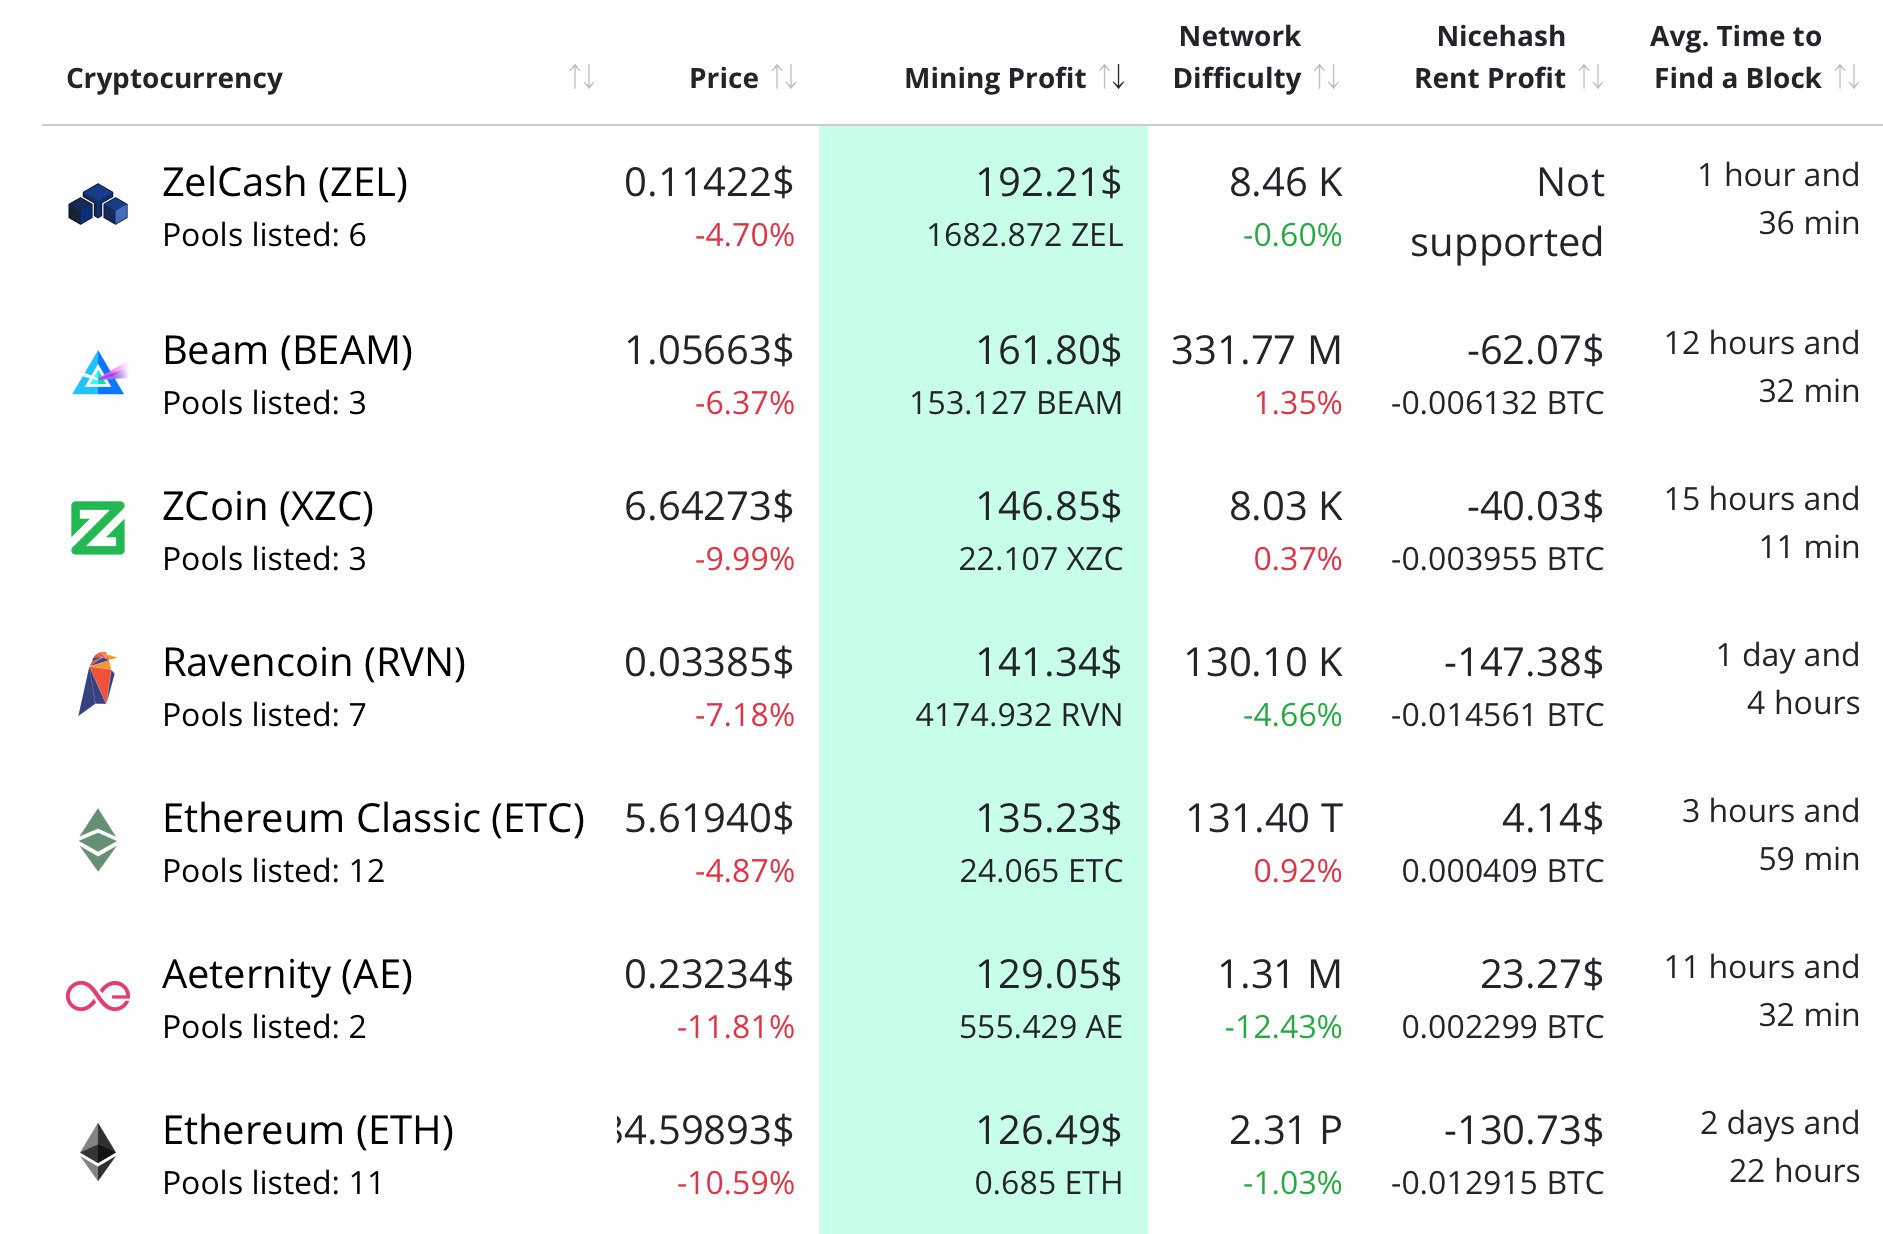Screen dimensions: 1883x1234
Task: Click the ZCoin green logo icon
Action: [x=98, y=529]
